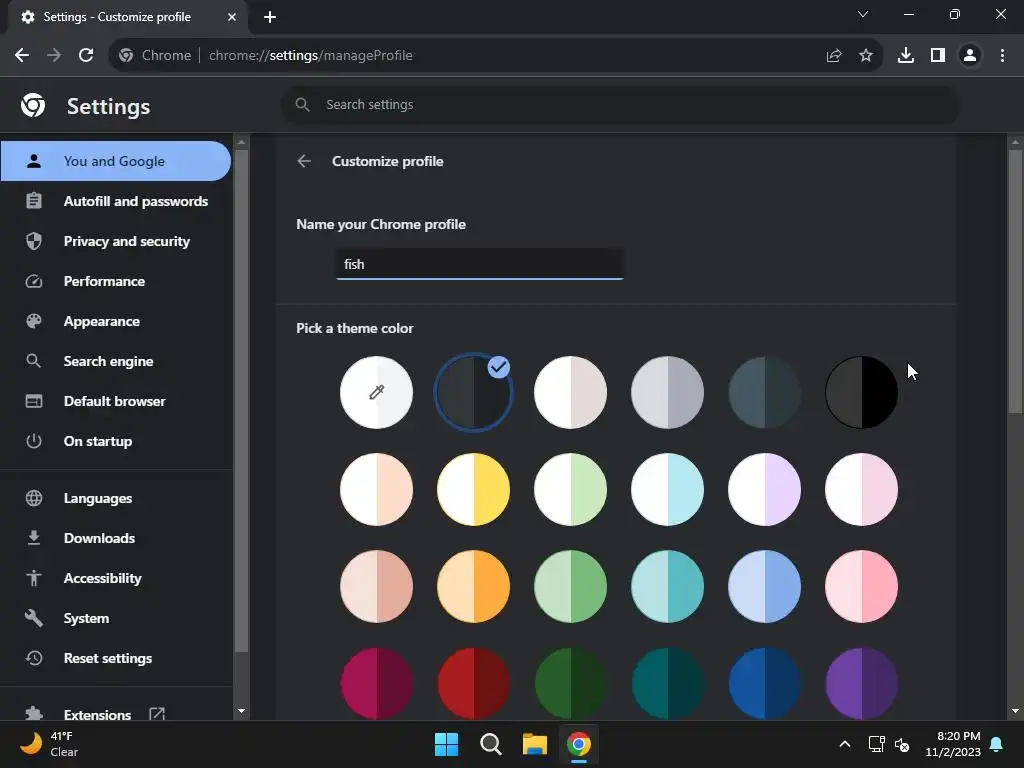Select the white and light green swatch

[x=570, y=490]
